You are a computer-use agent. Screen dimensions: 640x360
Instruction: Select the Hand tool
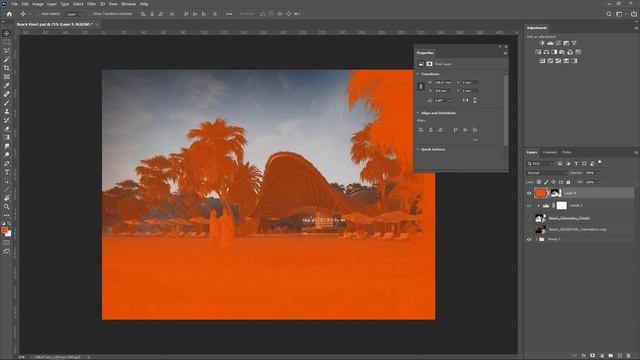tap(7, 198)
